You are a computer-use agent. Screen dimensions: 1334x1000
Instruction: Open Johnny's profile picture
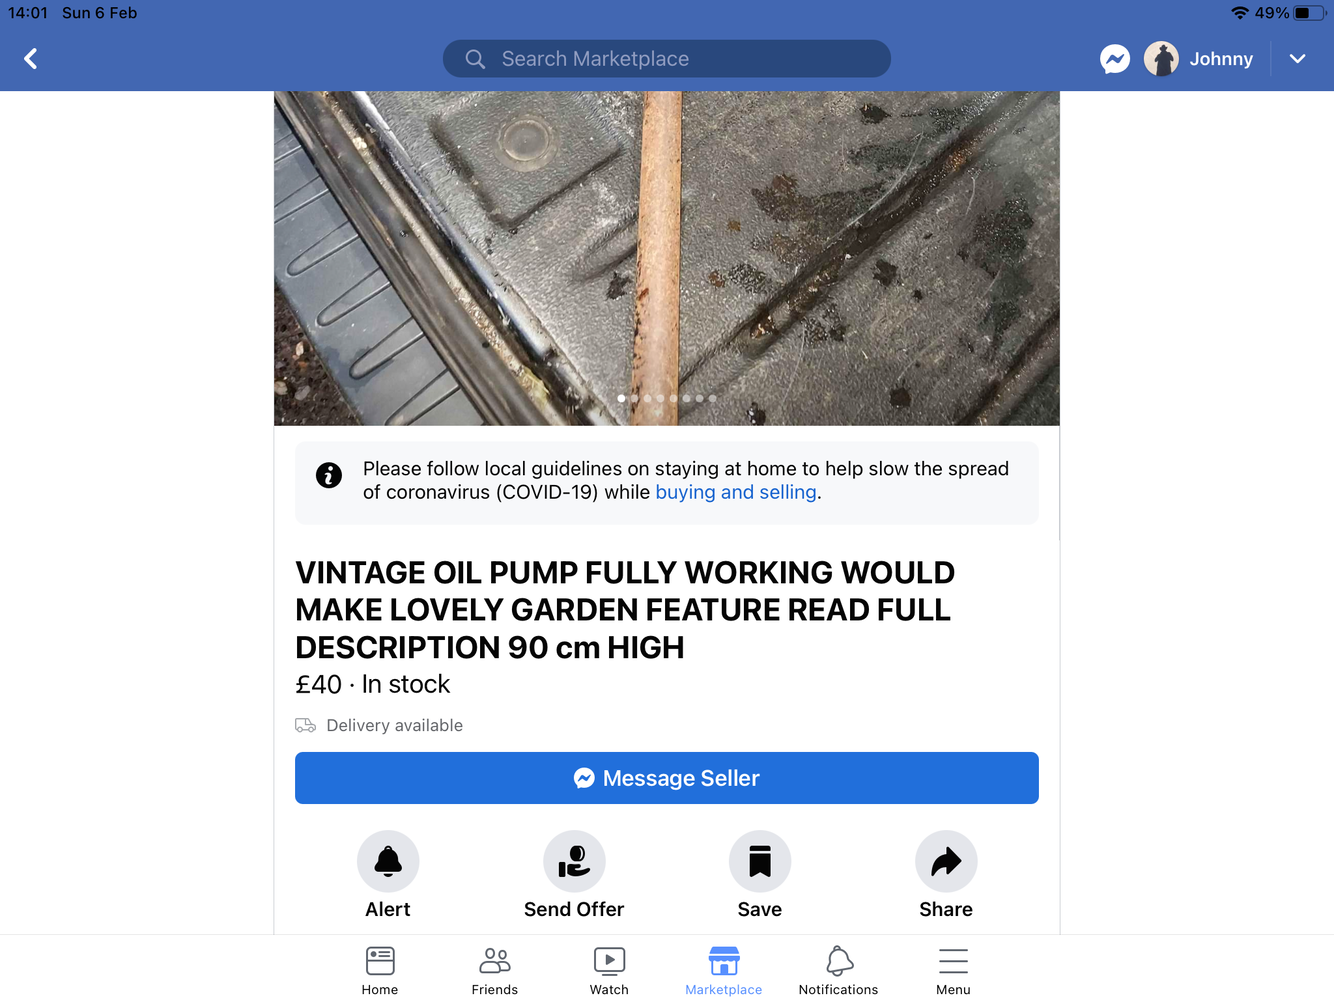click(x=1161, y=59)
